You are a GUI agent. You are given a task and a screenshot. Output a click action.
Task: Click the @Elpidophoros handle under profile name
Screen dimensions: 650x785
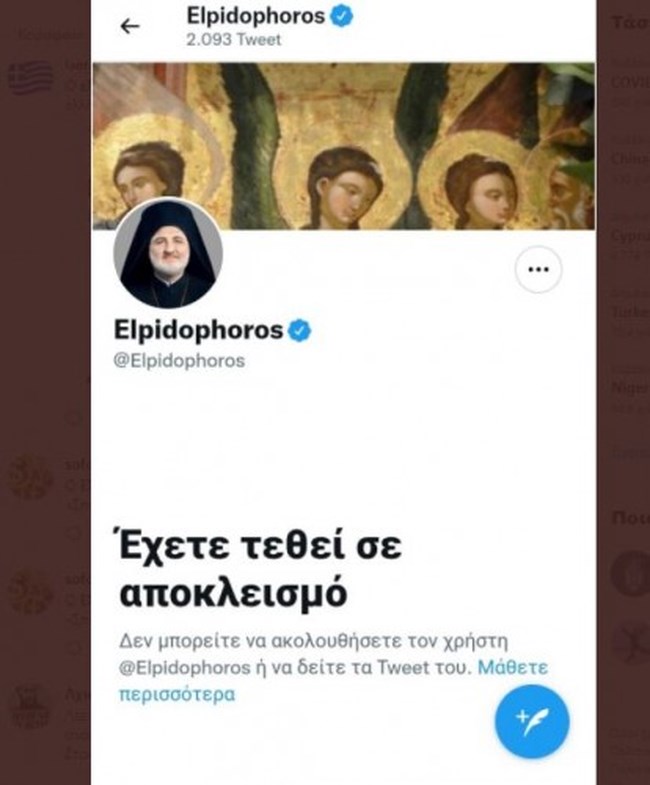pyautogui.click(x=179, y=360)
